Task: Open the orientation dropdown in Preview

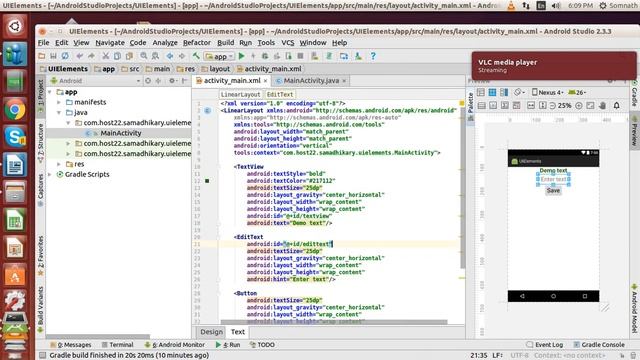Action: (x=520, y=92)
